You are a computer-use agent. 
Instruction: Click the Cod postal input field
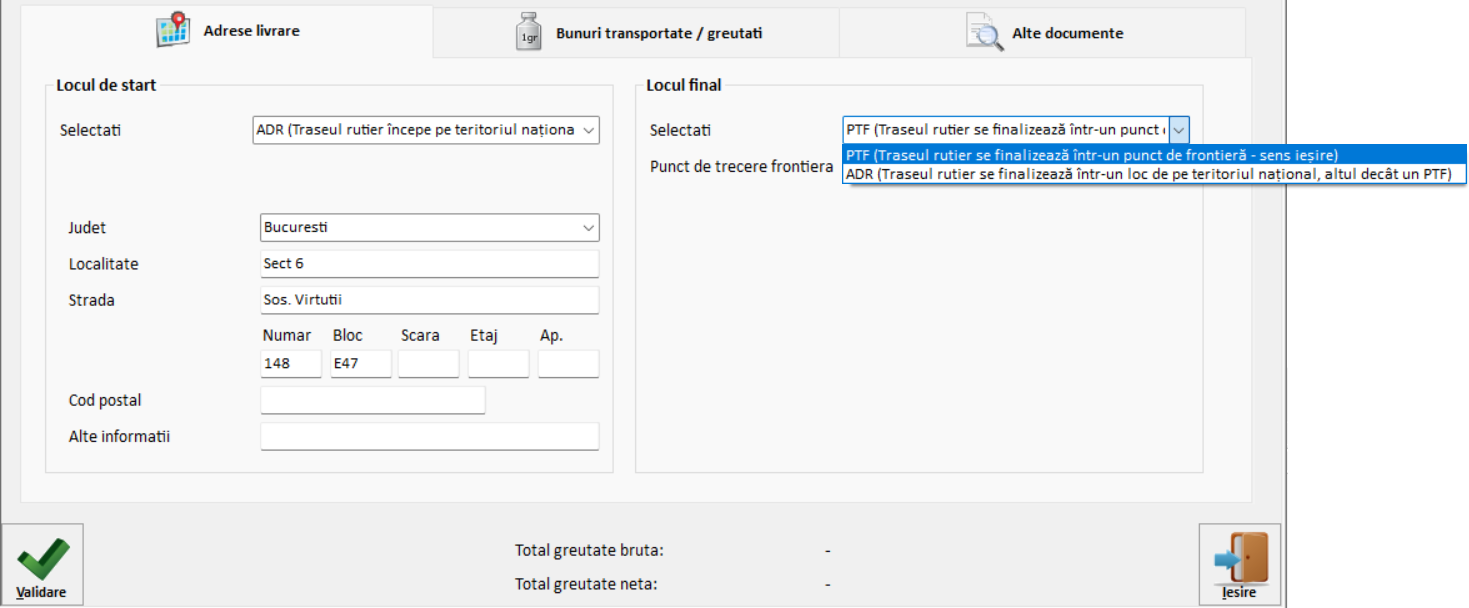point(373,400)
